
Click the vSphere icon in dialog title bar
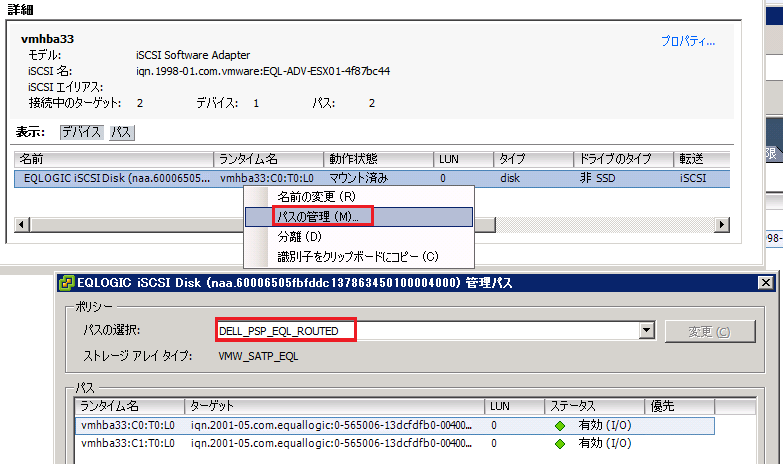(x=66, y=283)
